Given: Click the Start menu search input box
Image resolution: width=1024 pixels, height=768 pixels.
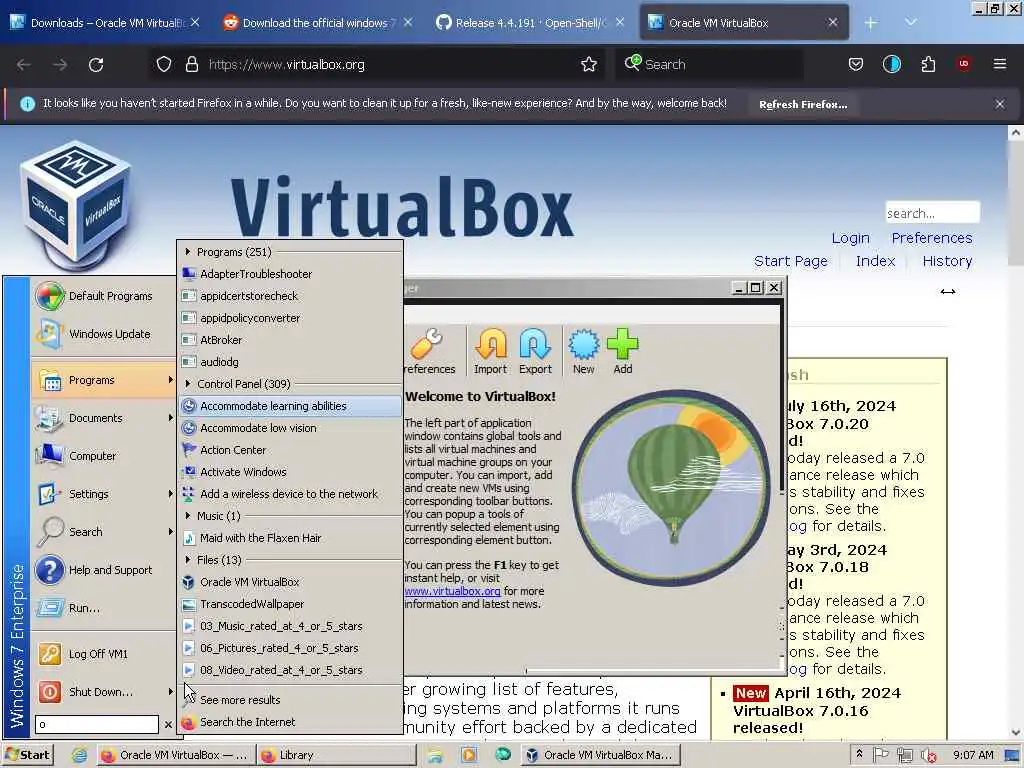Looking at the screenshot, I should tap(97, 724).
